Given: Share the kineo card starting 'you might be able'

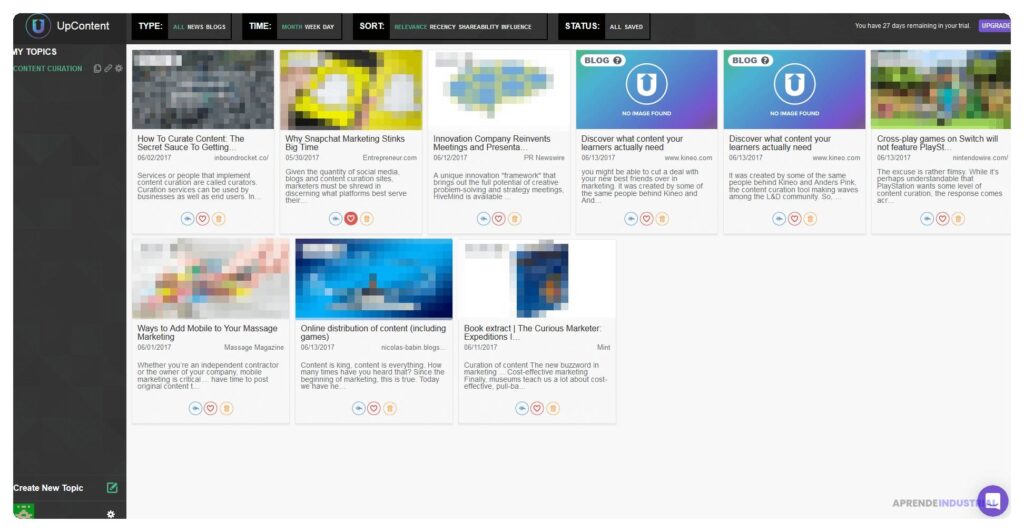Looking at the screenshot, I should (x=631, y=219).
